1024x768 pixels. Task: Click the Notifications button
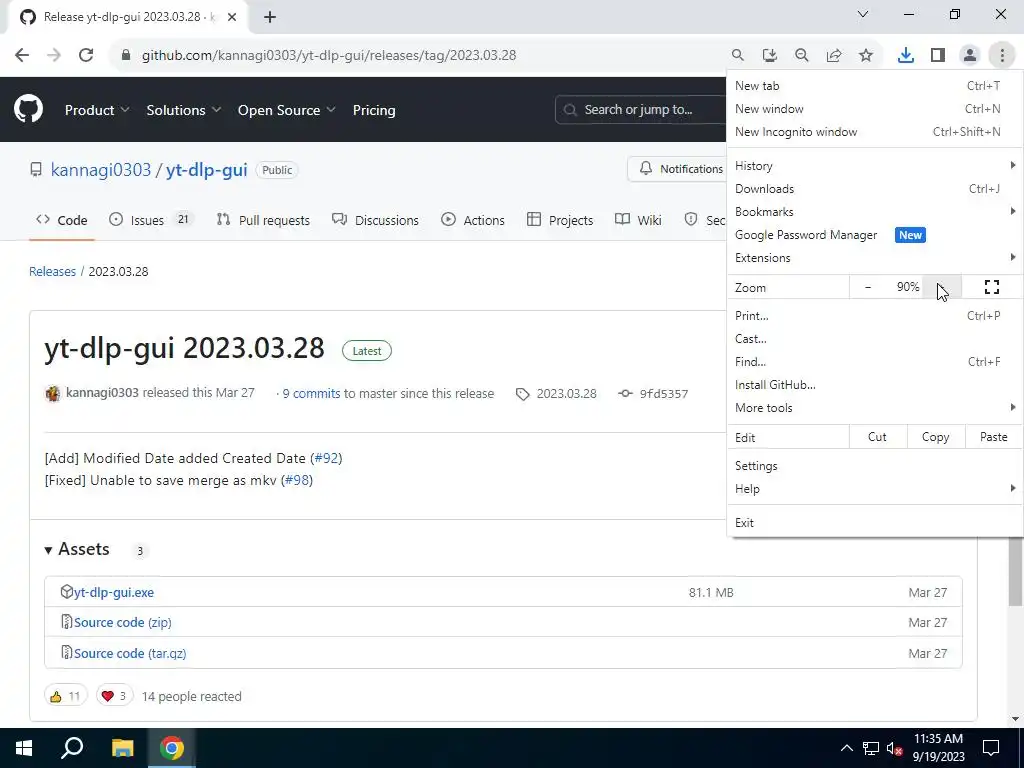point(677,169)
